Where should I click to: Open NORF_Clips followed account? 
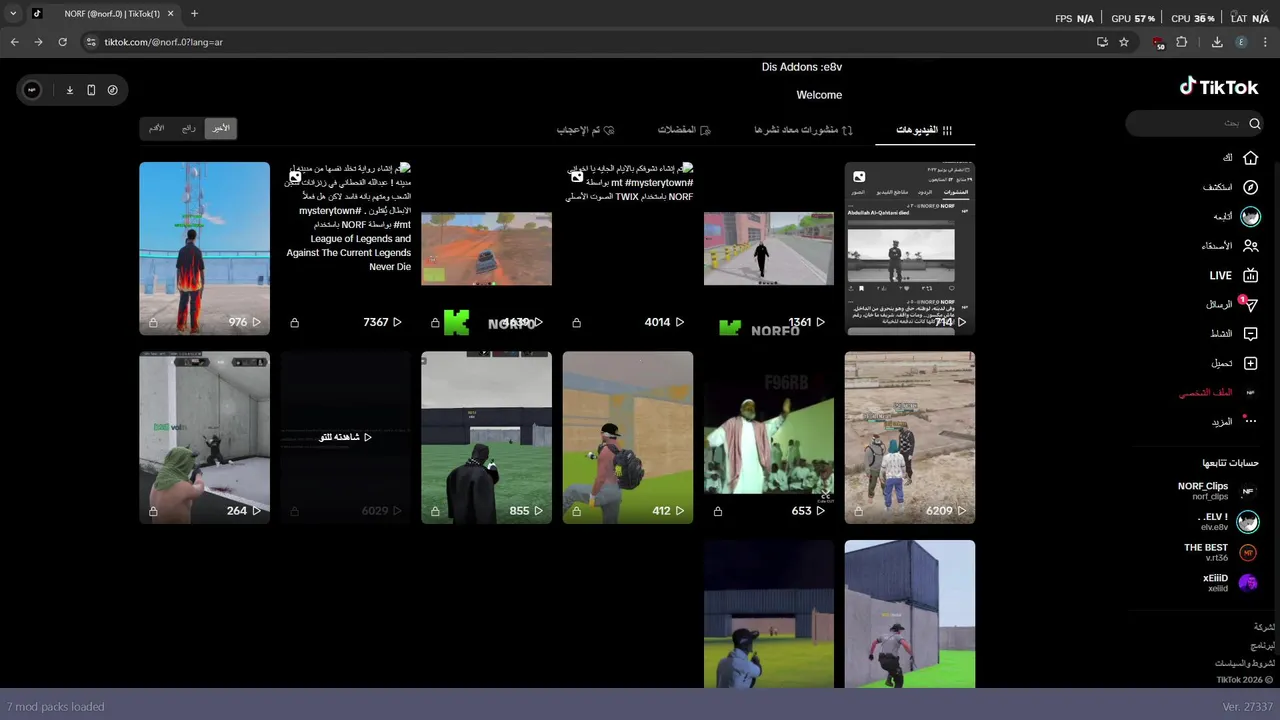(x=1218, y=491)
